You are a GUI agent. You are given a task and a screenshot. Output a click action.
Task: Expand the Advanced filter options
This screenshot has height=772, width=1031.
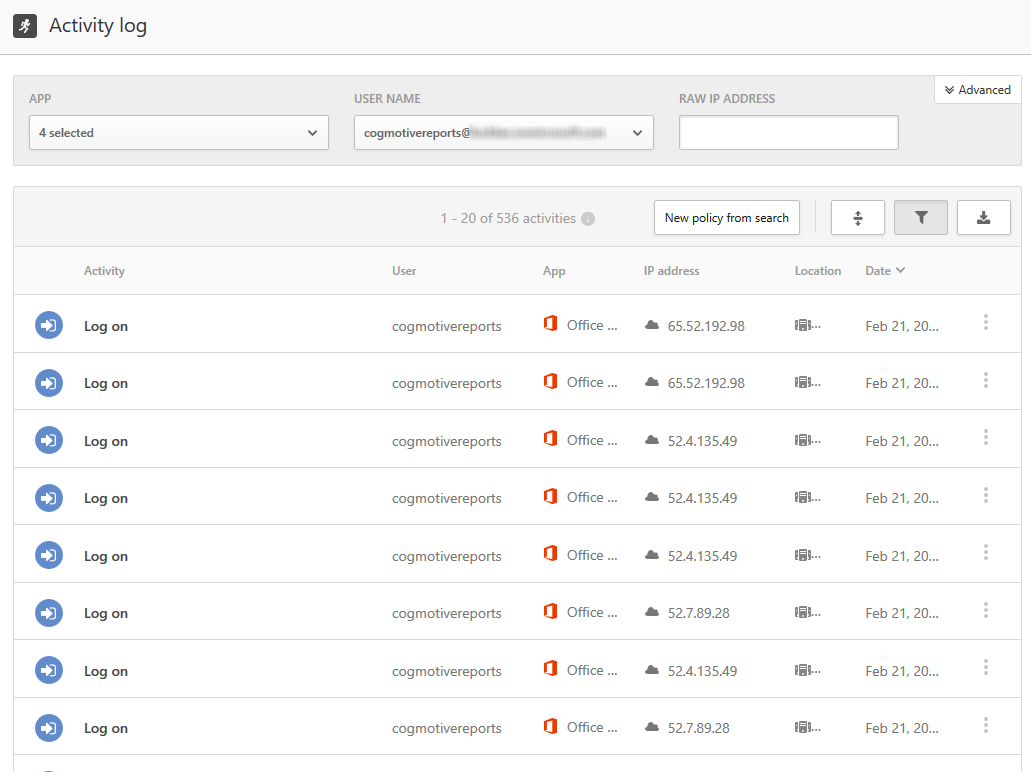[x=977, y=90]
